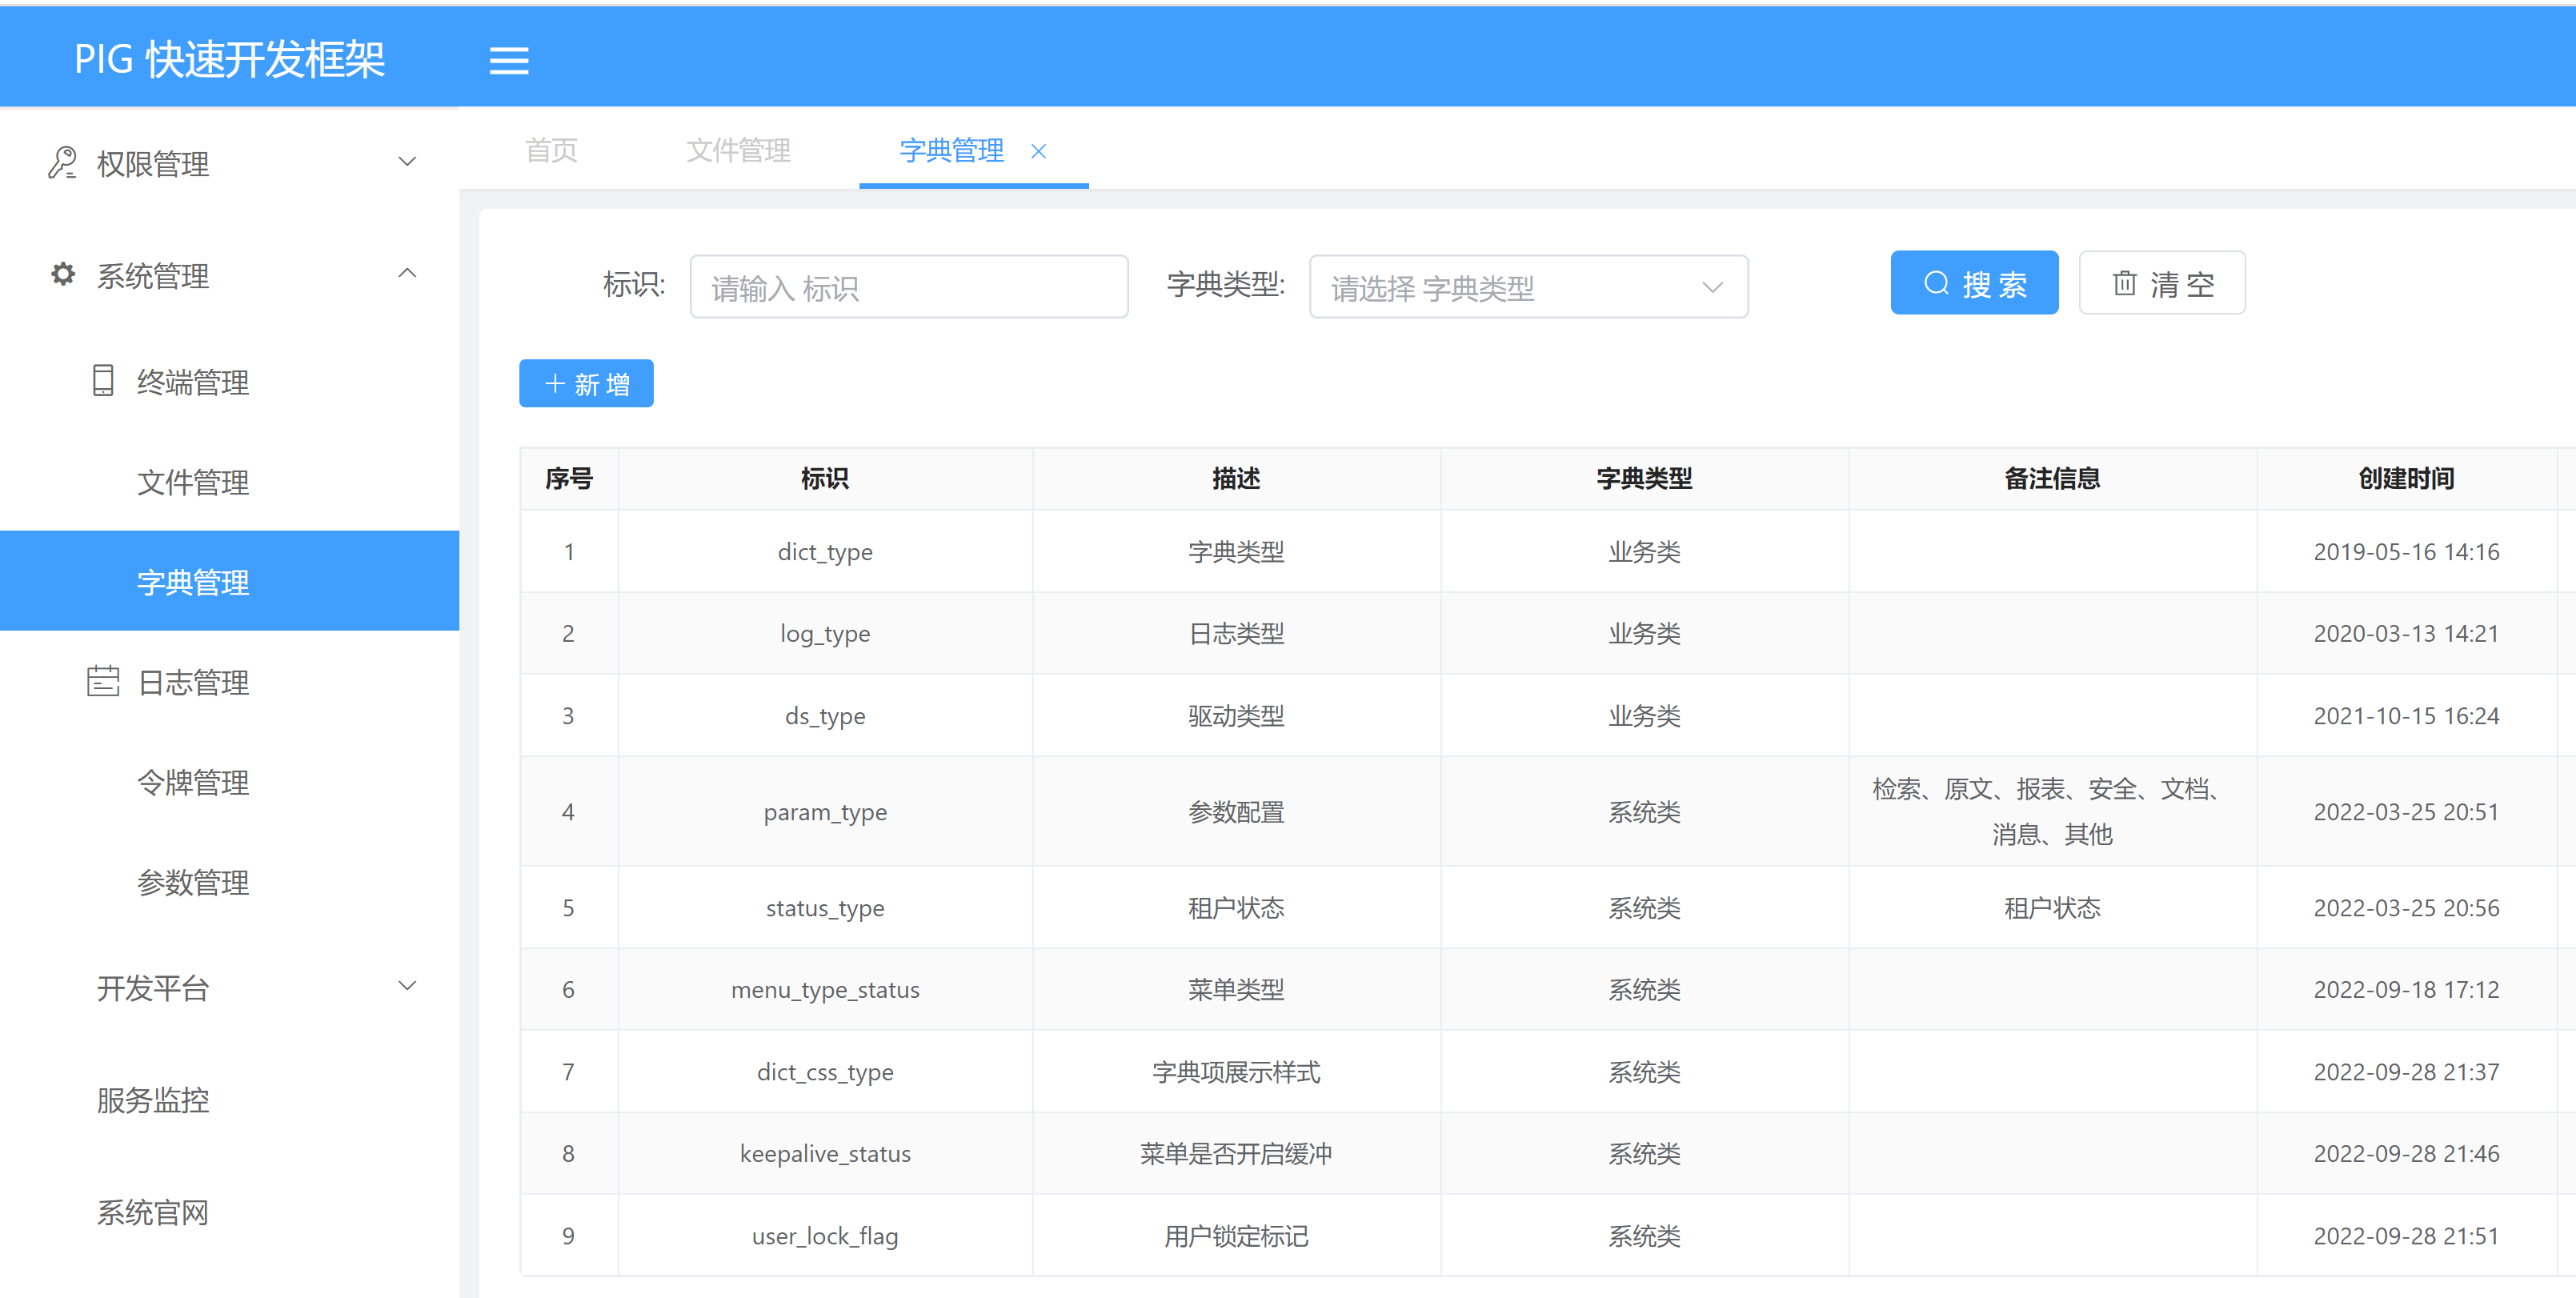Click the magnifier icon in 搜索 button
2576x1298 pixels.
(x=1936, y=284)
